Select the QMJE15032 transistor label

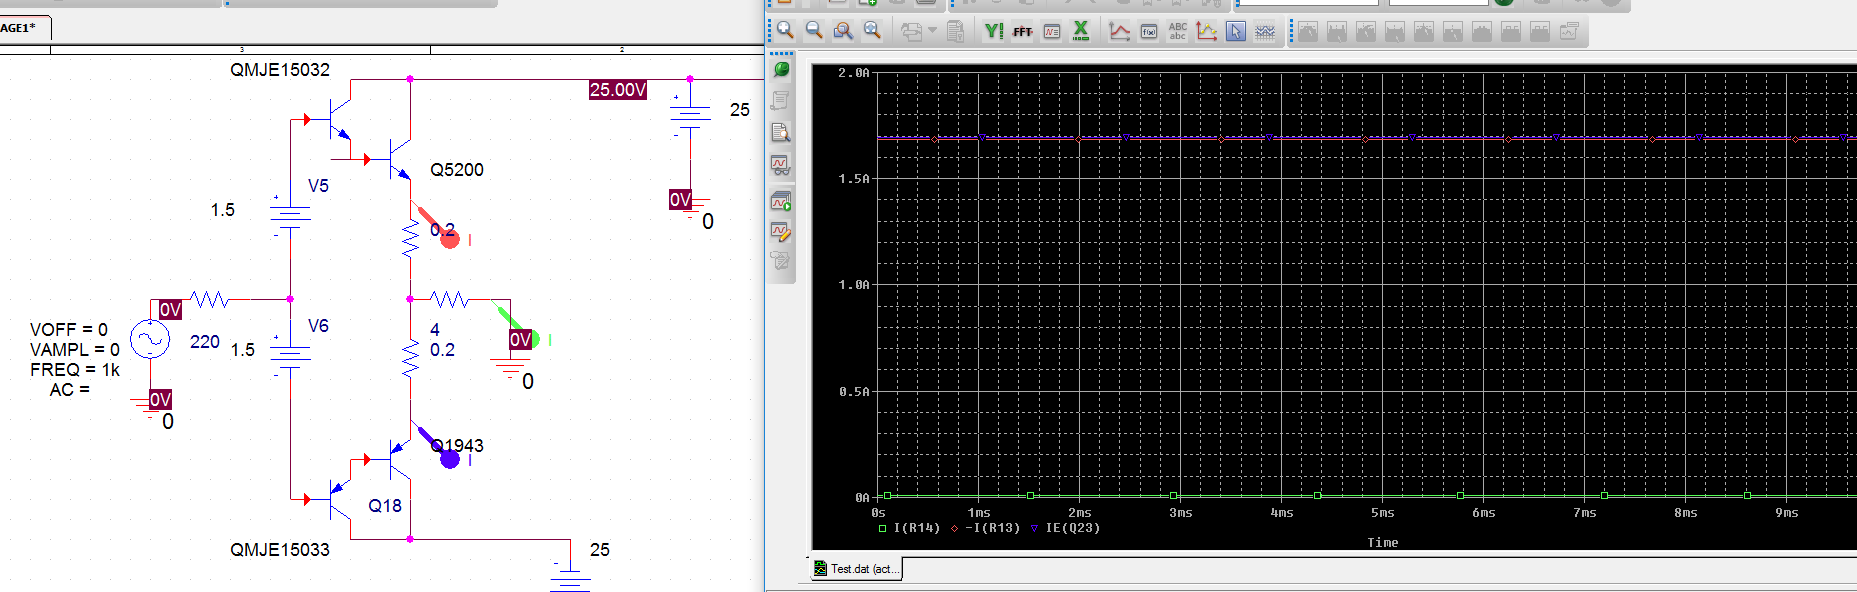[x=280, y=70]
